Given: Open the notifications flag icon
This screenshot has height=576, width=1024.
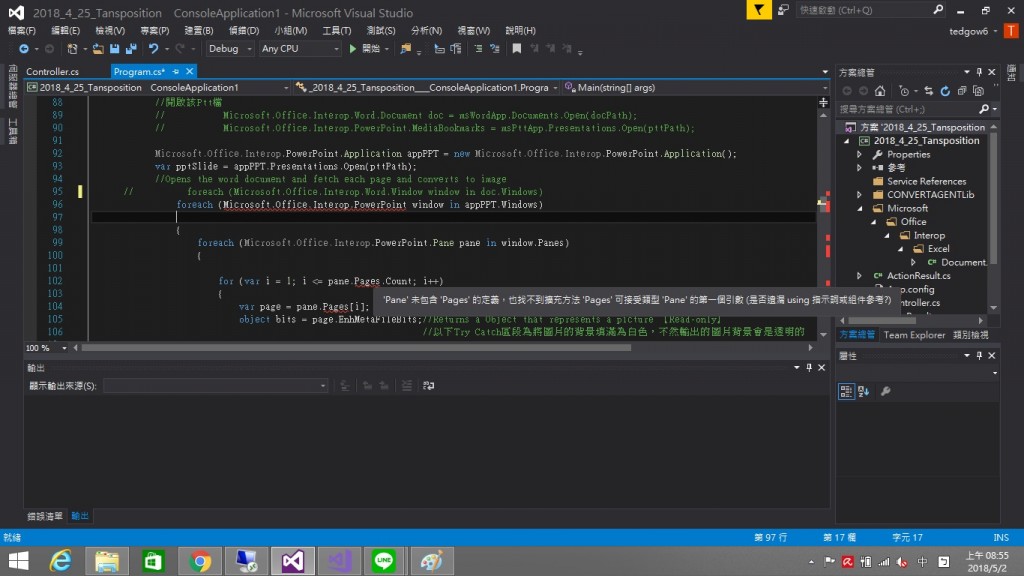Looking at the screenshot, I should pos(759,10).
